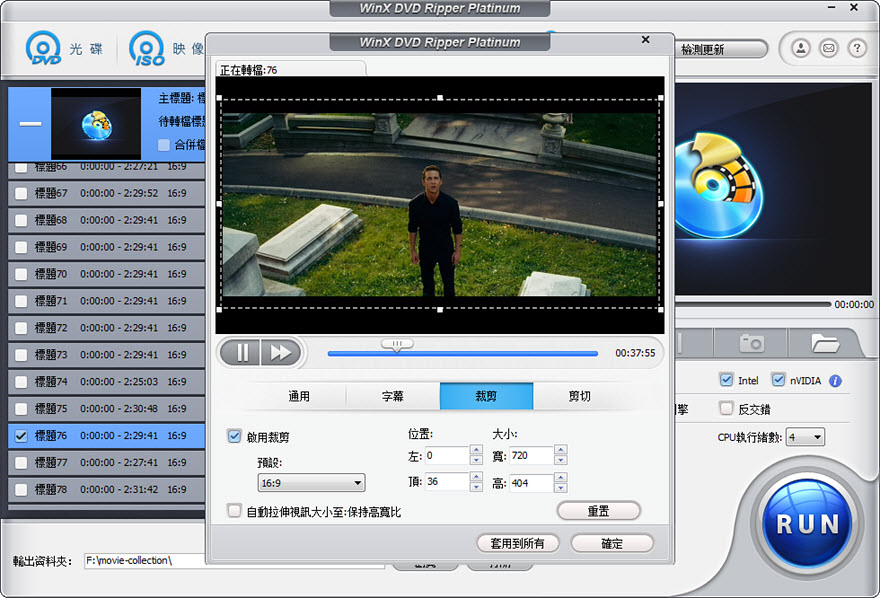Click the right-middle crop handle
880x598 pixels.
pyautogui.click(x=661, y=204)
